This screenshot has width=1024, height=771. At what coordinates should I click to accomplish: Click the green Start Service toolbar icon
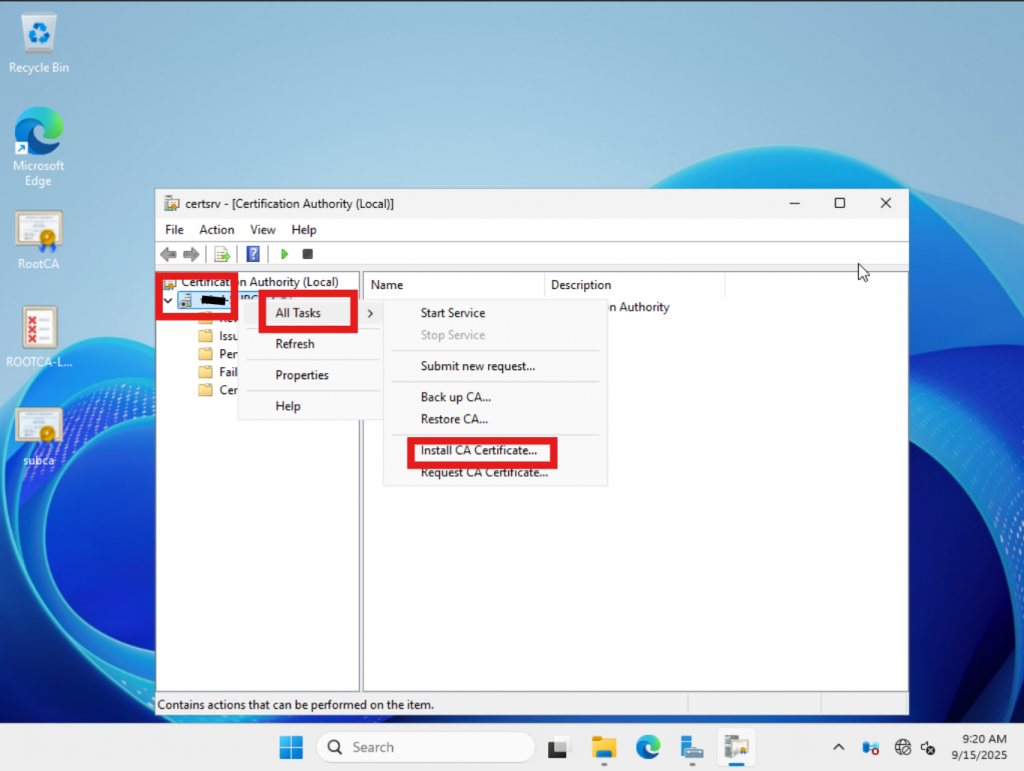click(x=284, y=255)
